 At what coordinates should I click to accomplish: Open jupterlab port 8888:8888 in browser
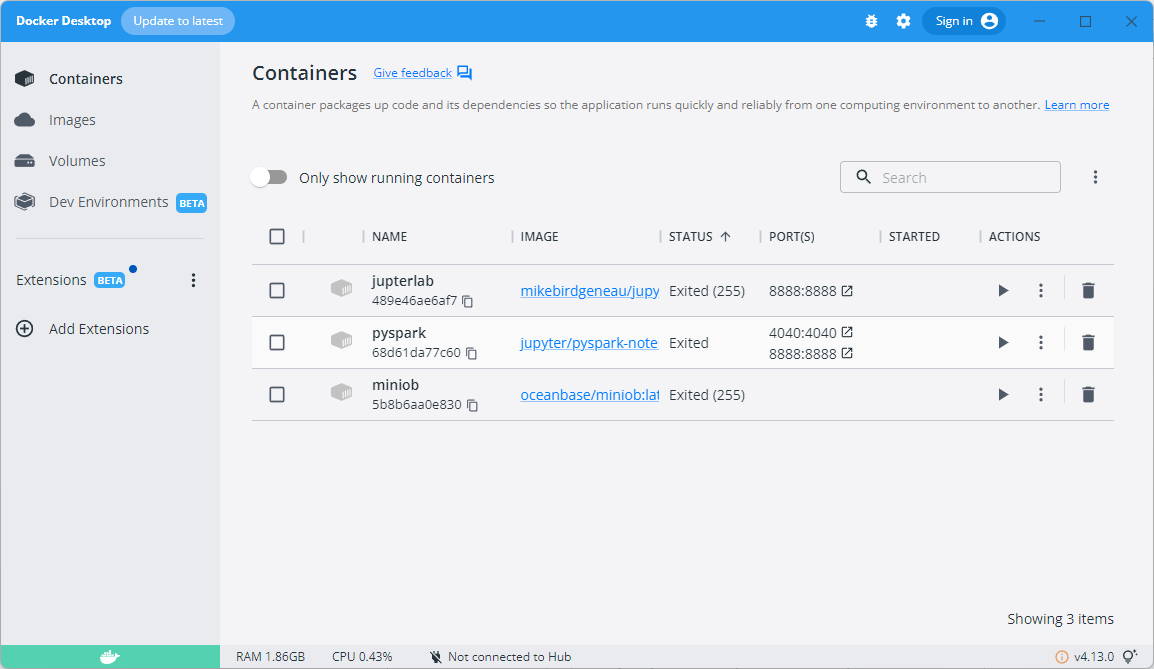coord(847,291)
